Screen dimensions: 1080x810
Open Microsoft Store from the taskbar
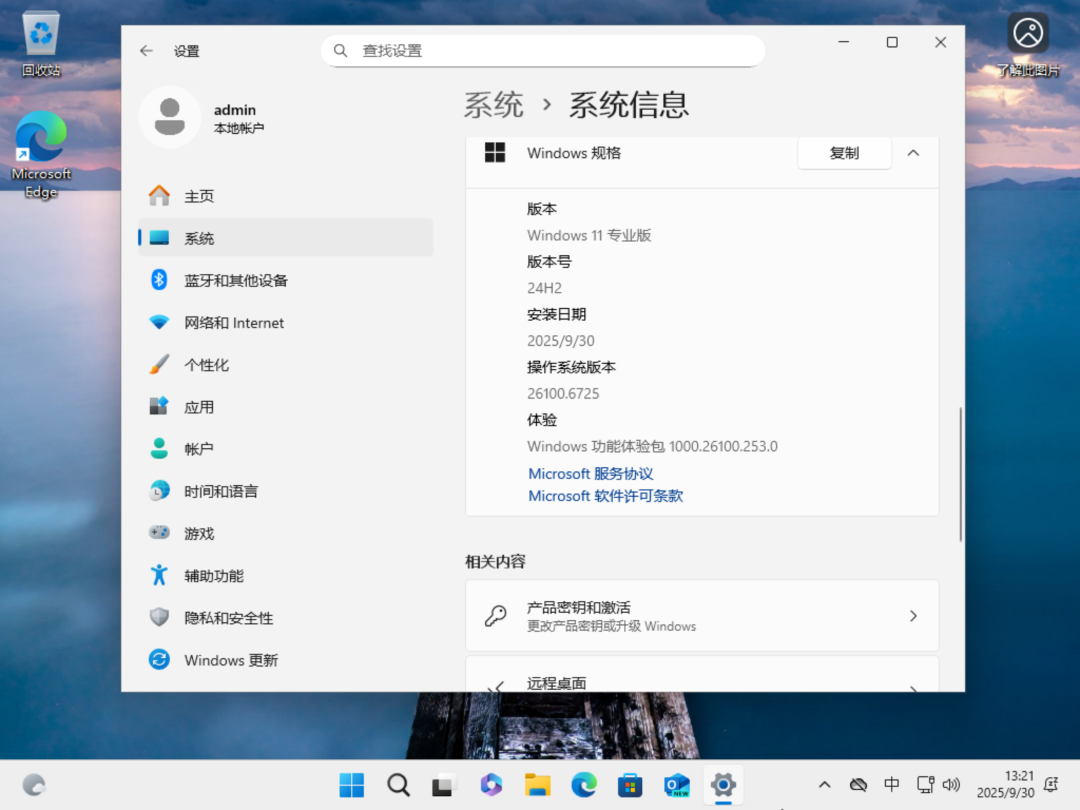point(630,785)
